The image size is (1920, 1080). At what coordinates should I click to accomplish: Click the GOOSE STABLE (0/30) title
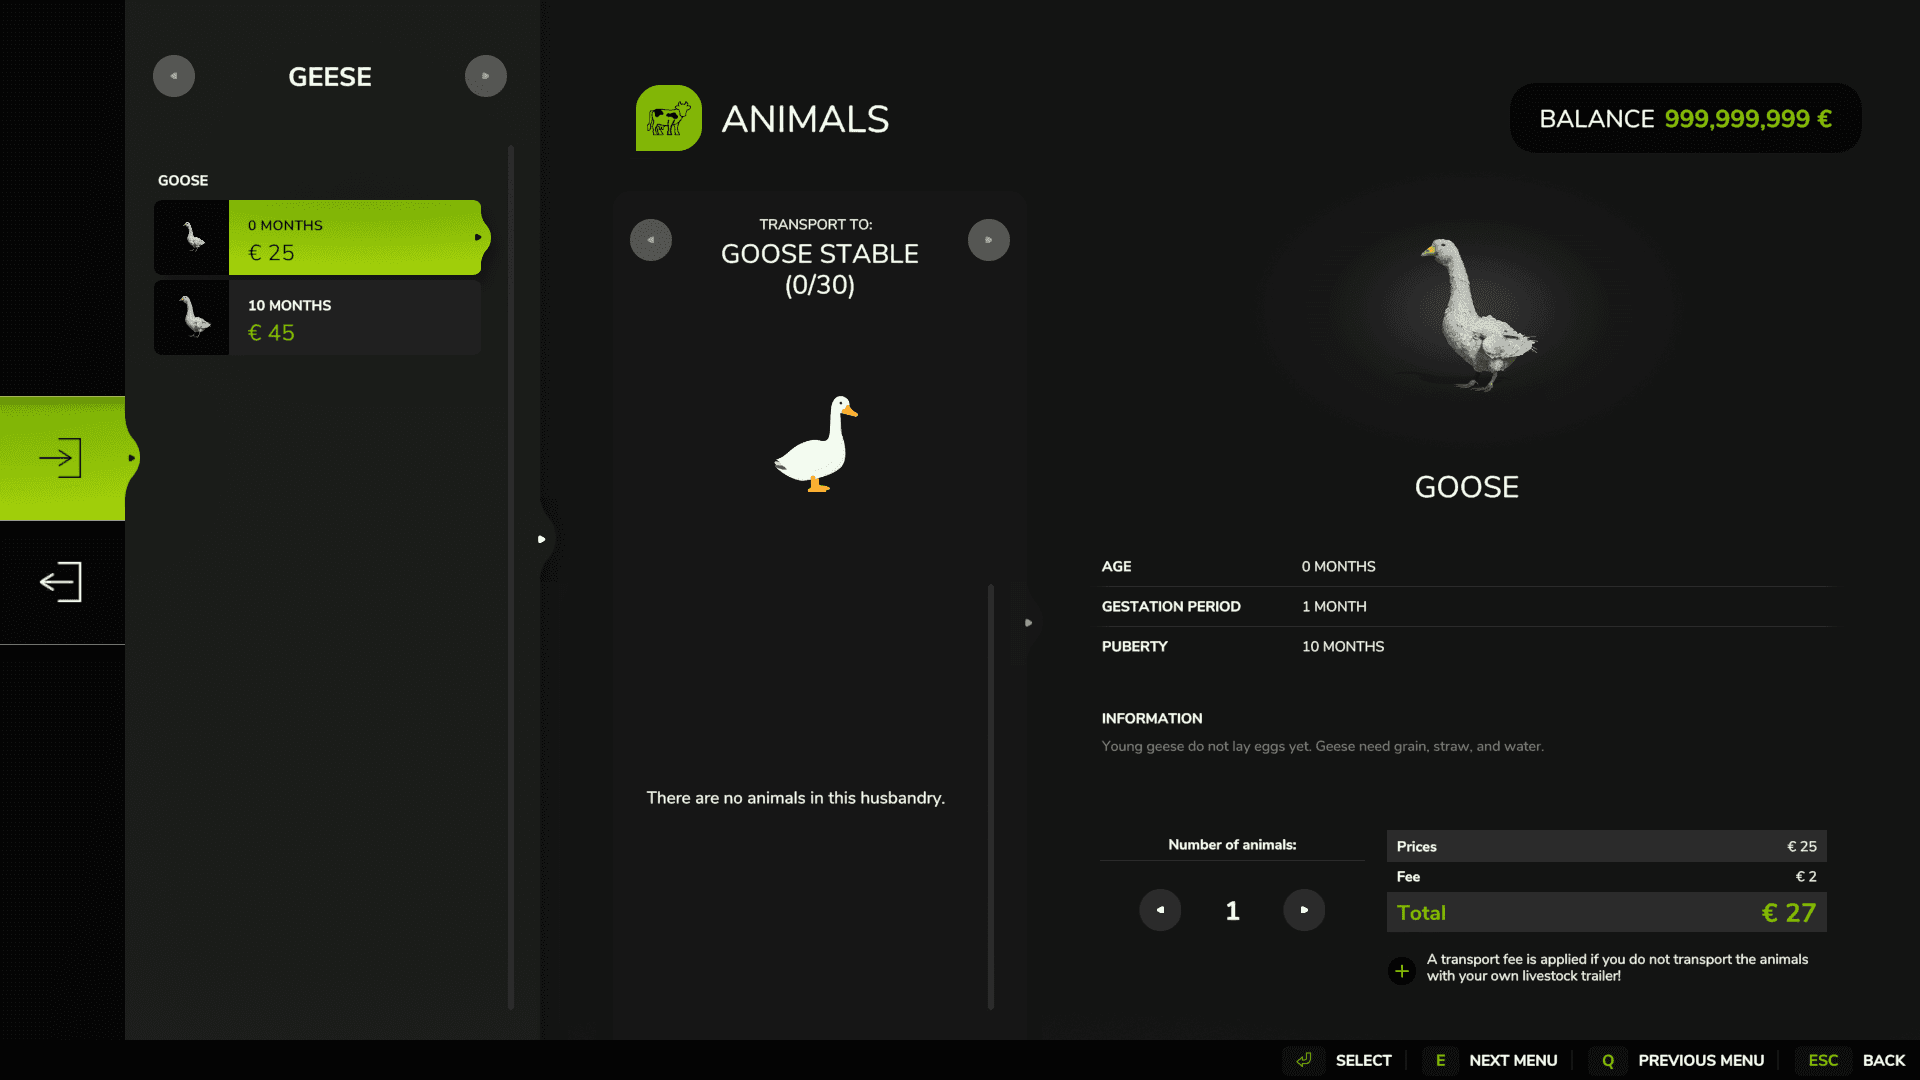820,269
